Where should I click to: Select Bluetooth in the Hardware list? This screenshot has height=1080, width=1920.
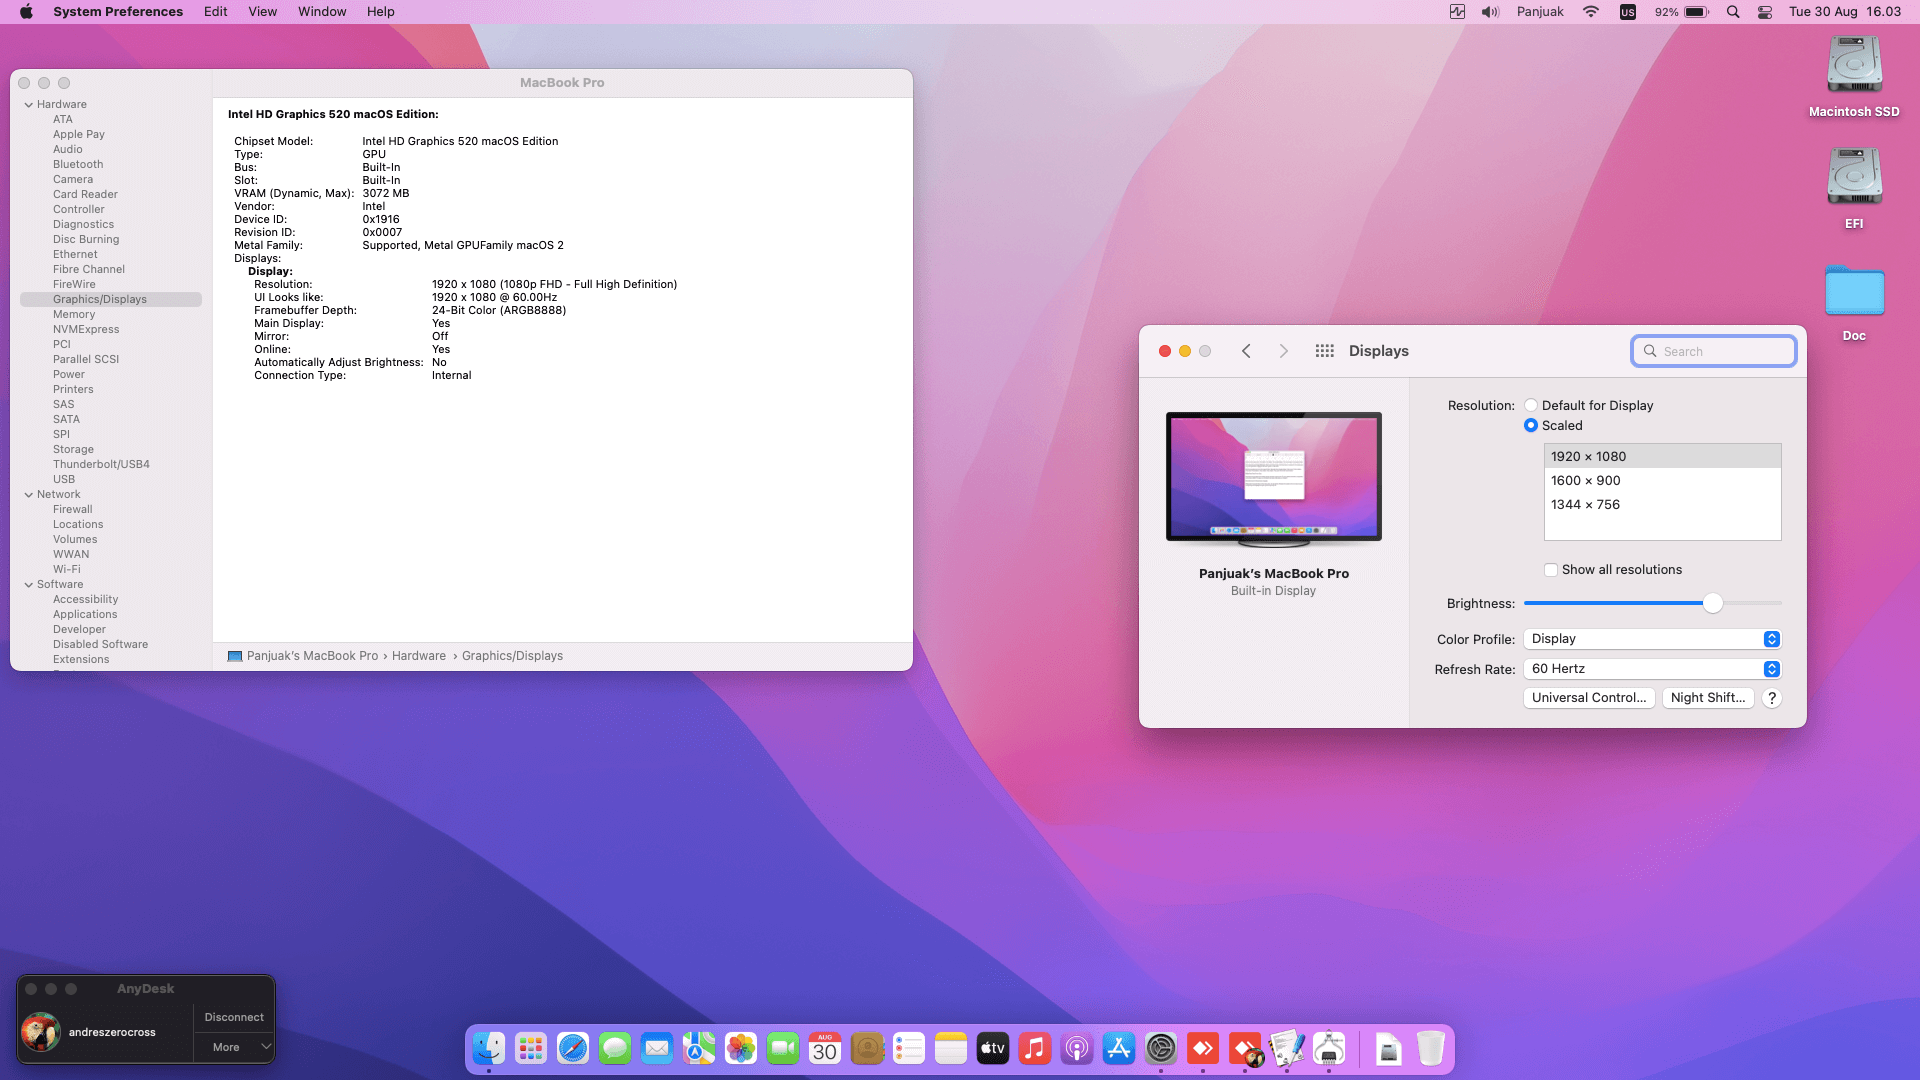pos(78,164)
